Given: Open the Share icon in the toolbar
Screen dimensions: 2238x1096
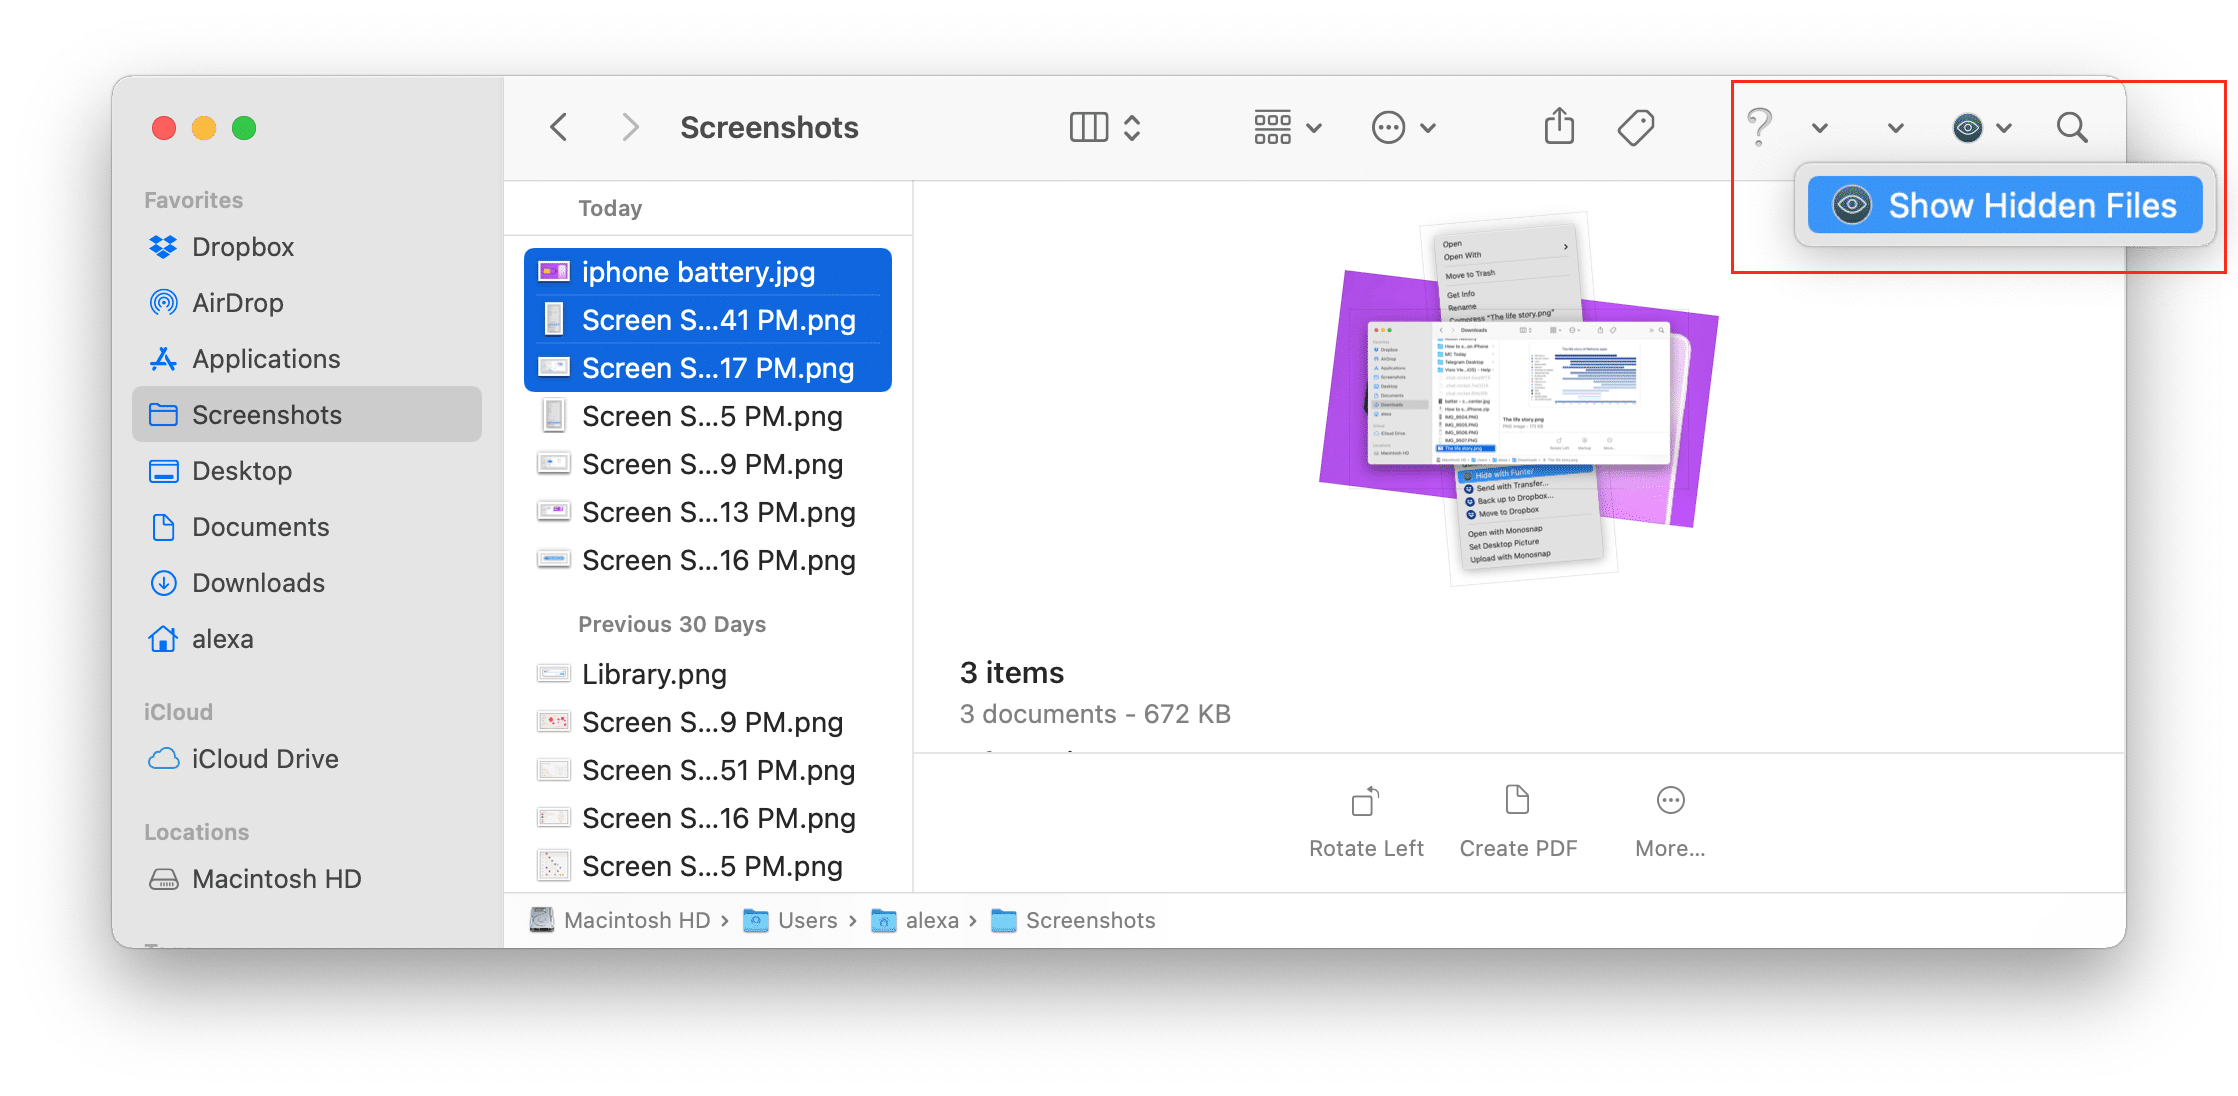Looking at the screenshot, I should coord(1558,127).
